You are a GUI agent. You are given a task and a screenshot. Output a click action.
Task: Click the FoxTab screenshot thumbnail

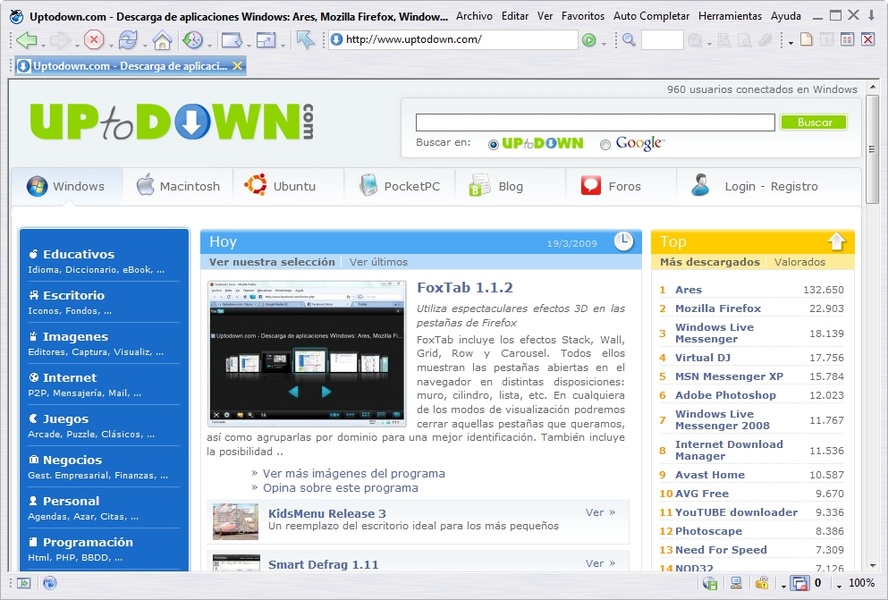point(307,353)
